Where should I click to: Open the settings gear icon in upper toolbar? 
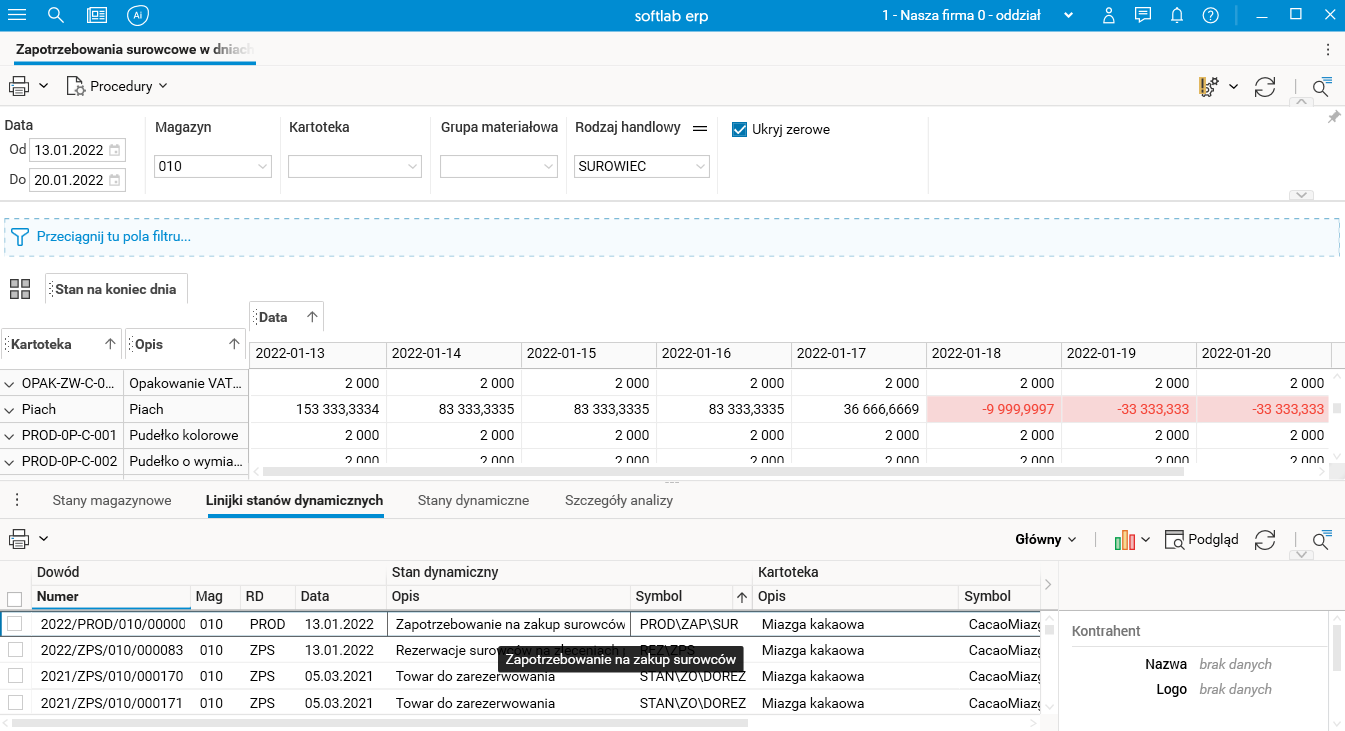1208,87
